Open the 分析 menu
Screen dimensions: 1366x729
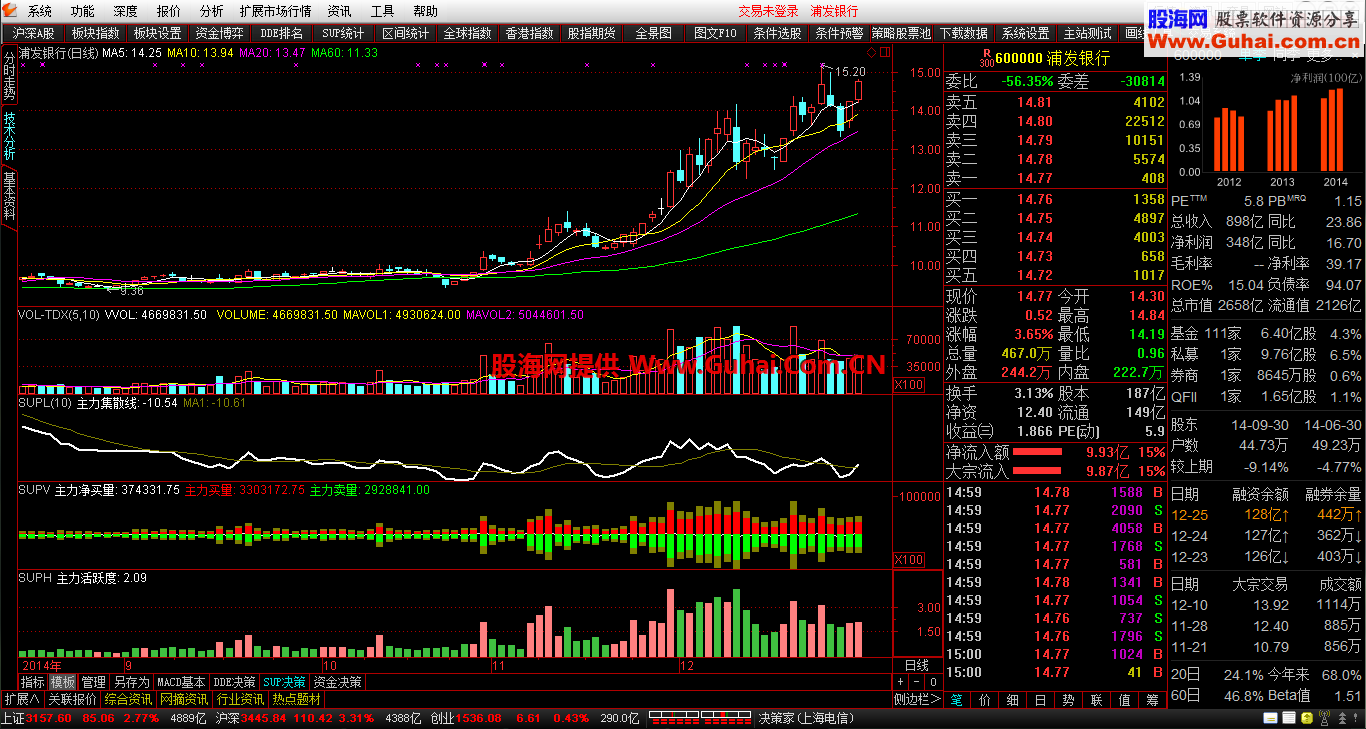[211, 11]
